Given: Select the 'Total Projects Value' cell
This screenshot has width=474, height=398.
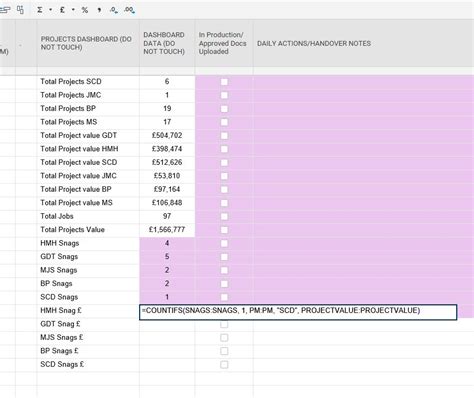Looking at the screenshot, I should (x=88, y=230).
